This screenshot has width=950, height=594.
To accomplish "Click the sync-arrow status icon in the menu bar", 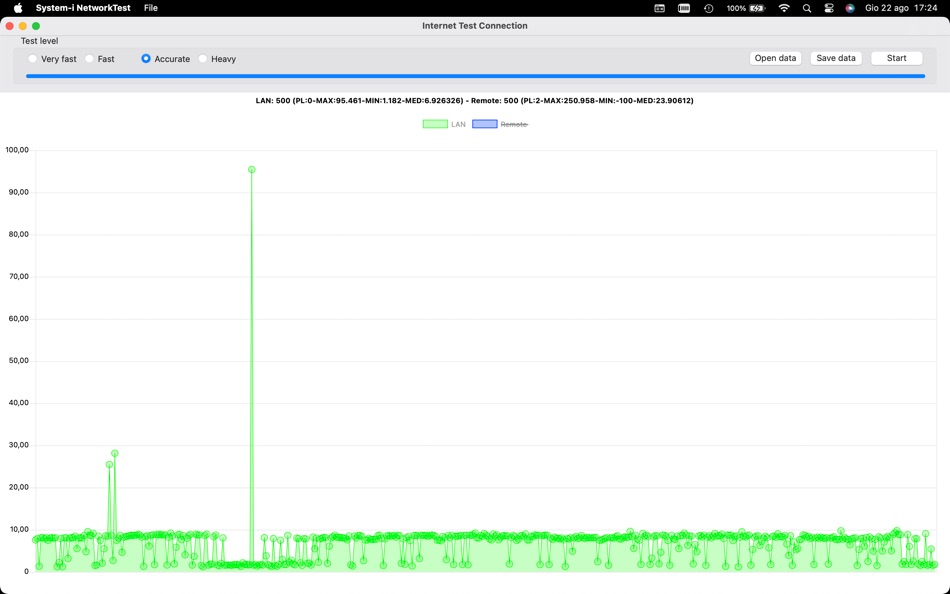I will pos(708,7).
